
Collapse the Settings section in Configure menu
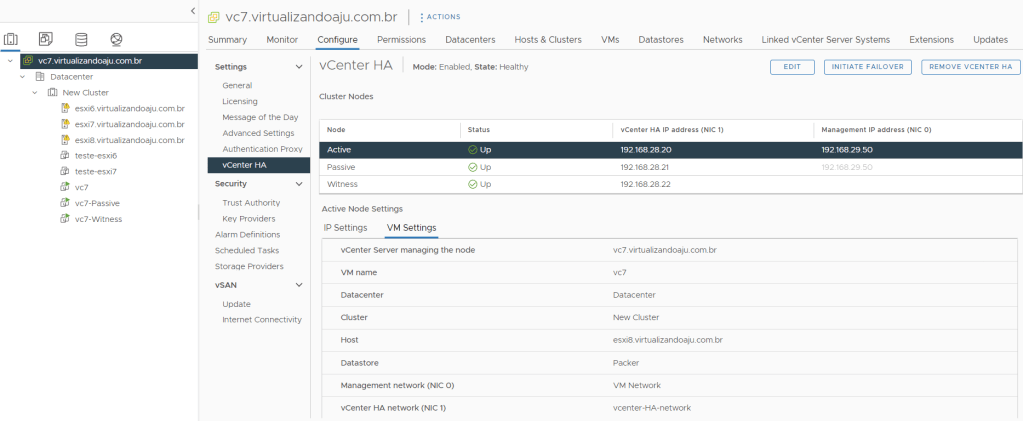click(298, 66)
